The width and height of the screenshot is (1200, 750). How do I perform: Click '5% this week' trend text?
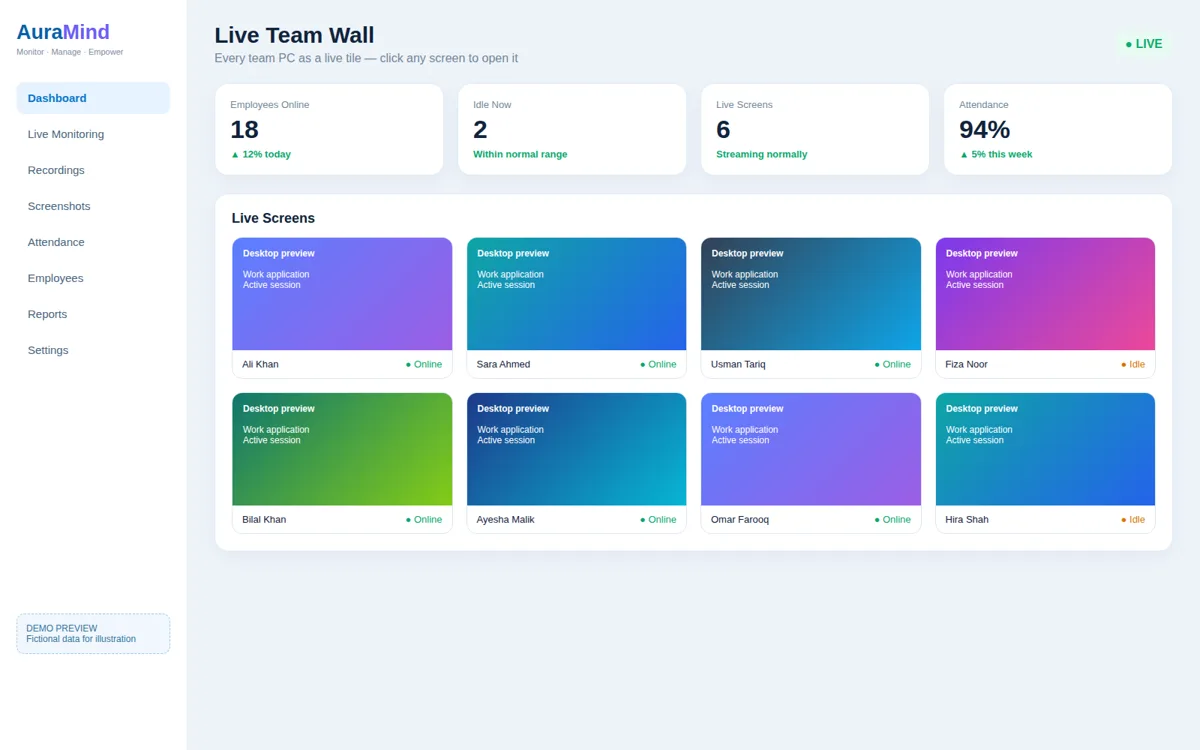tap(995, 154)
